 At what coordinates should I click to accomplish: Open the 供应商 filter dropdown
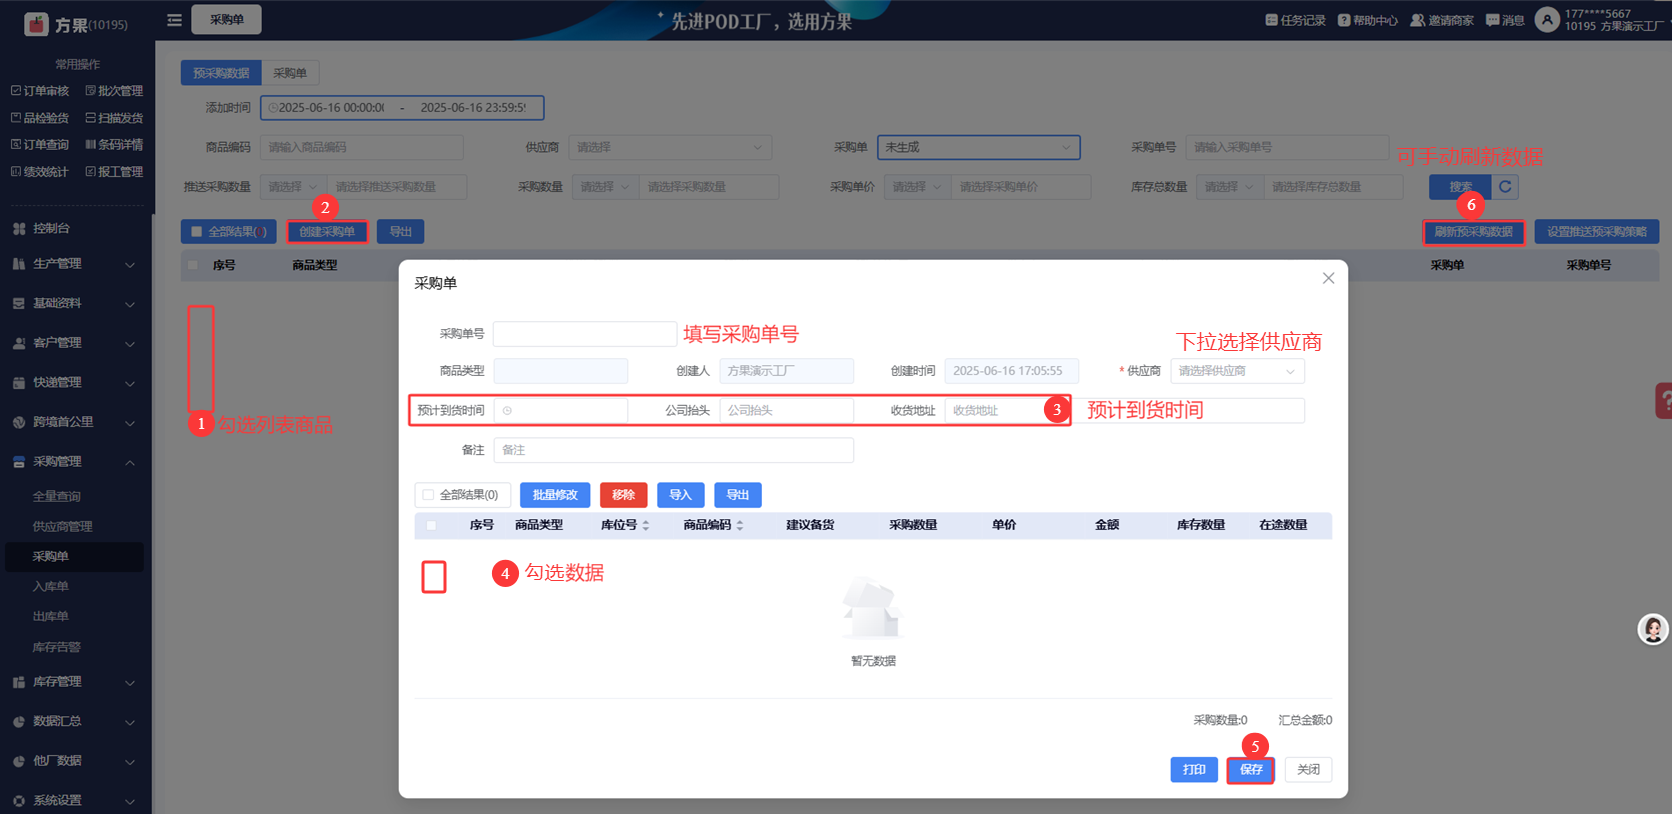point(670,147)
